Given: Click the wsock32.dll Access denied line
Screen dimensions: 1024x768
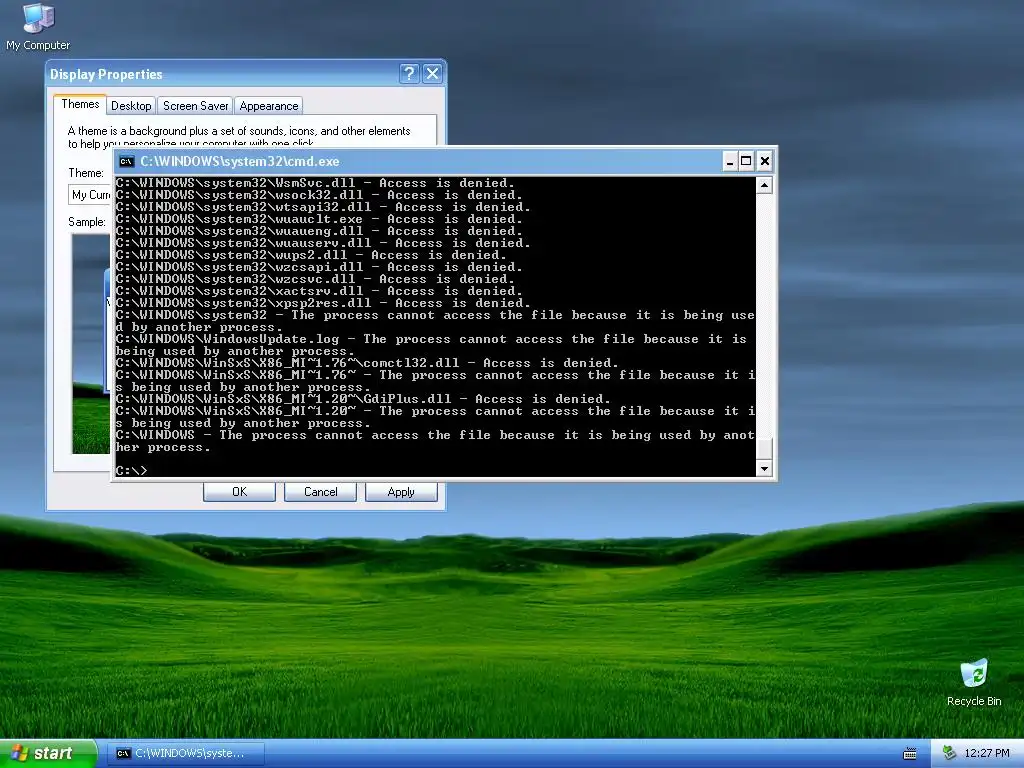Looking at the screenshot, I should click(x=319, y=195).
